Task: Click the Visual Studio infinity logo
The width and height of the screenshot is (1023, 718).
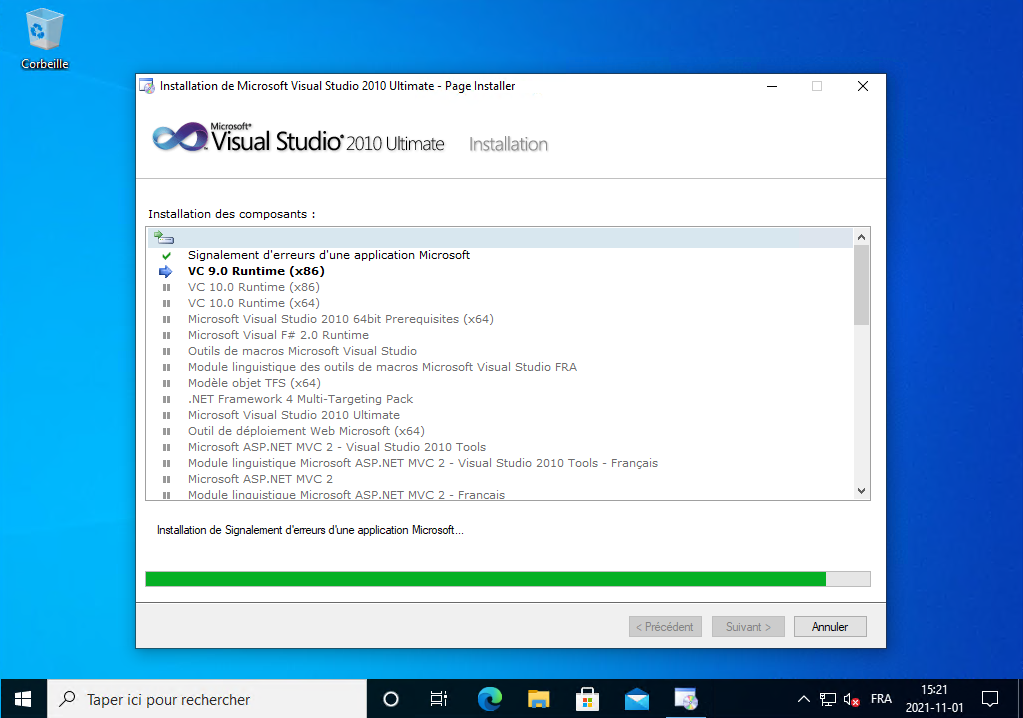Action: pyautogui.click(x=178, y=138)
